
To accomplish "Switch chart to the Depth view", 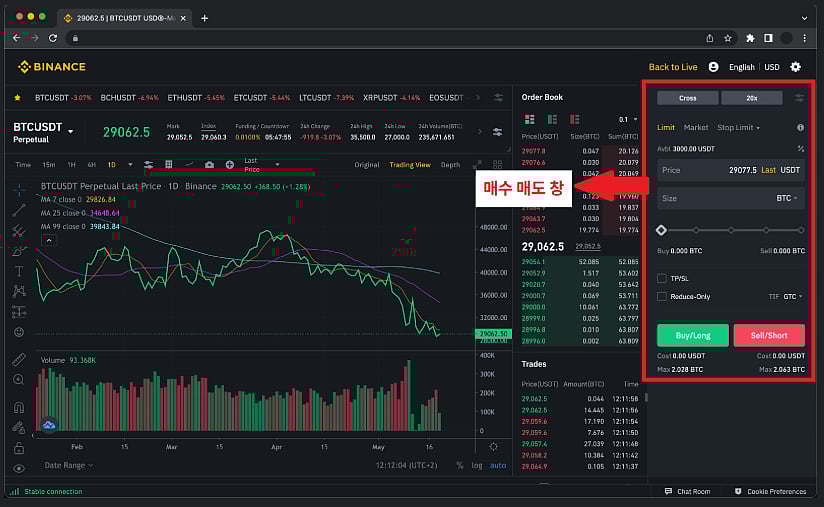I will (x=450, y=164).
